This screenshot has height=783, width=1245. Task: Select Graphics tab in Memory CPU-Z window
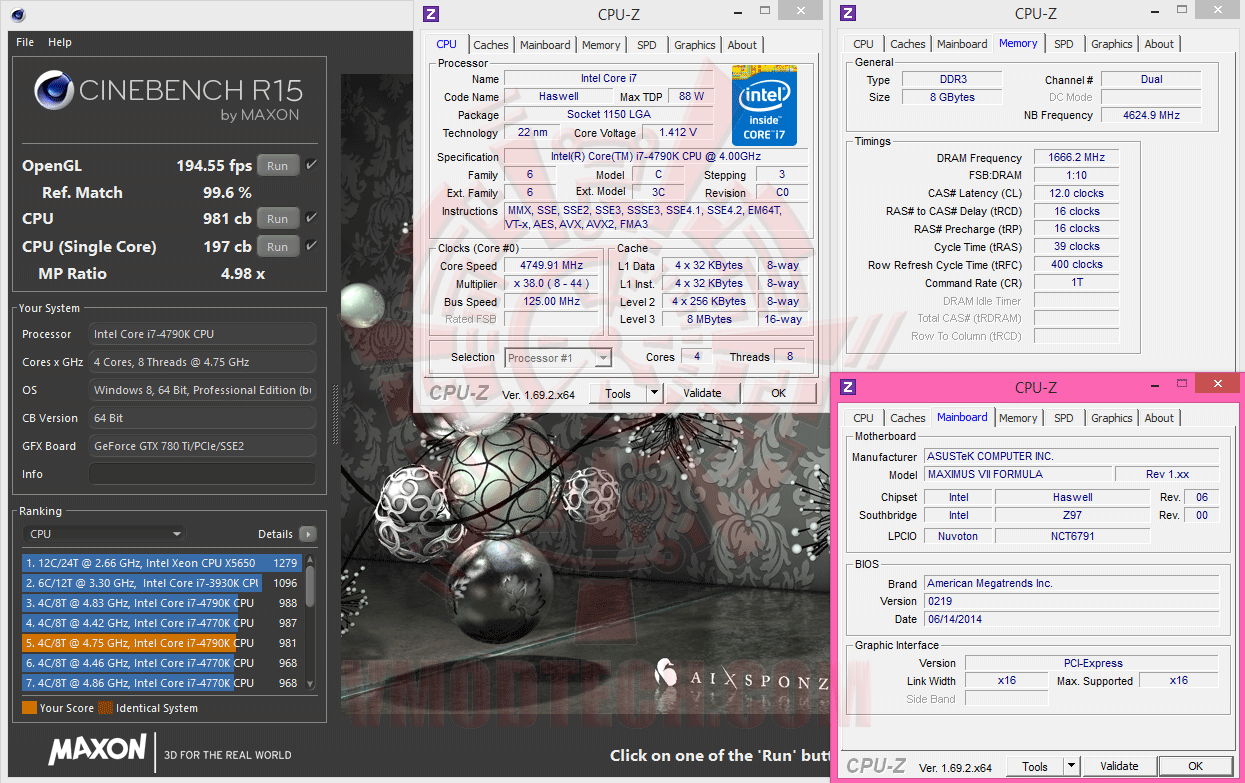coord(1111,44)
